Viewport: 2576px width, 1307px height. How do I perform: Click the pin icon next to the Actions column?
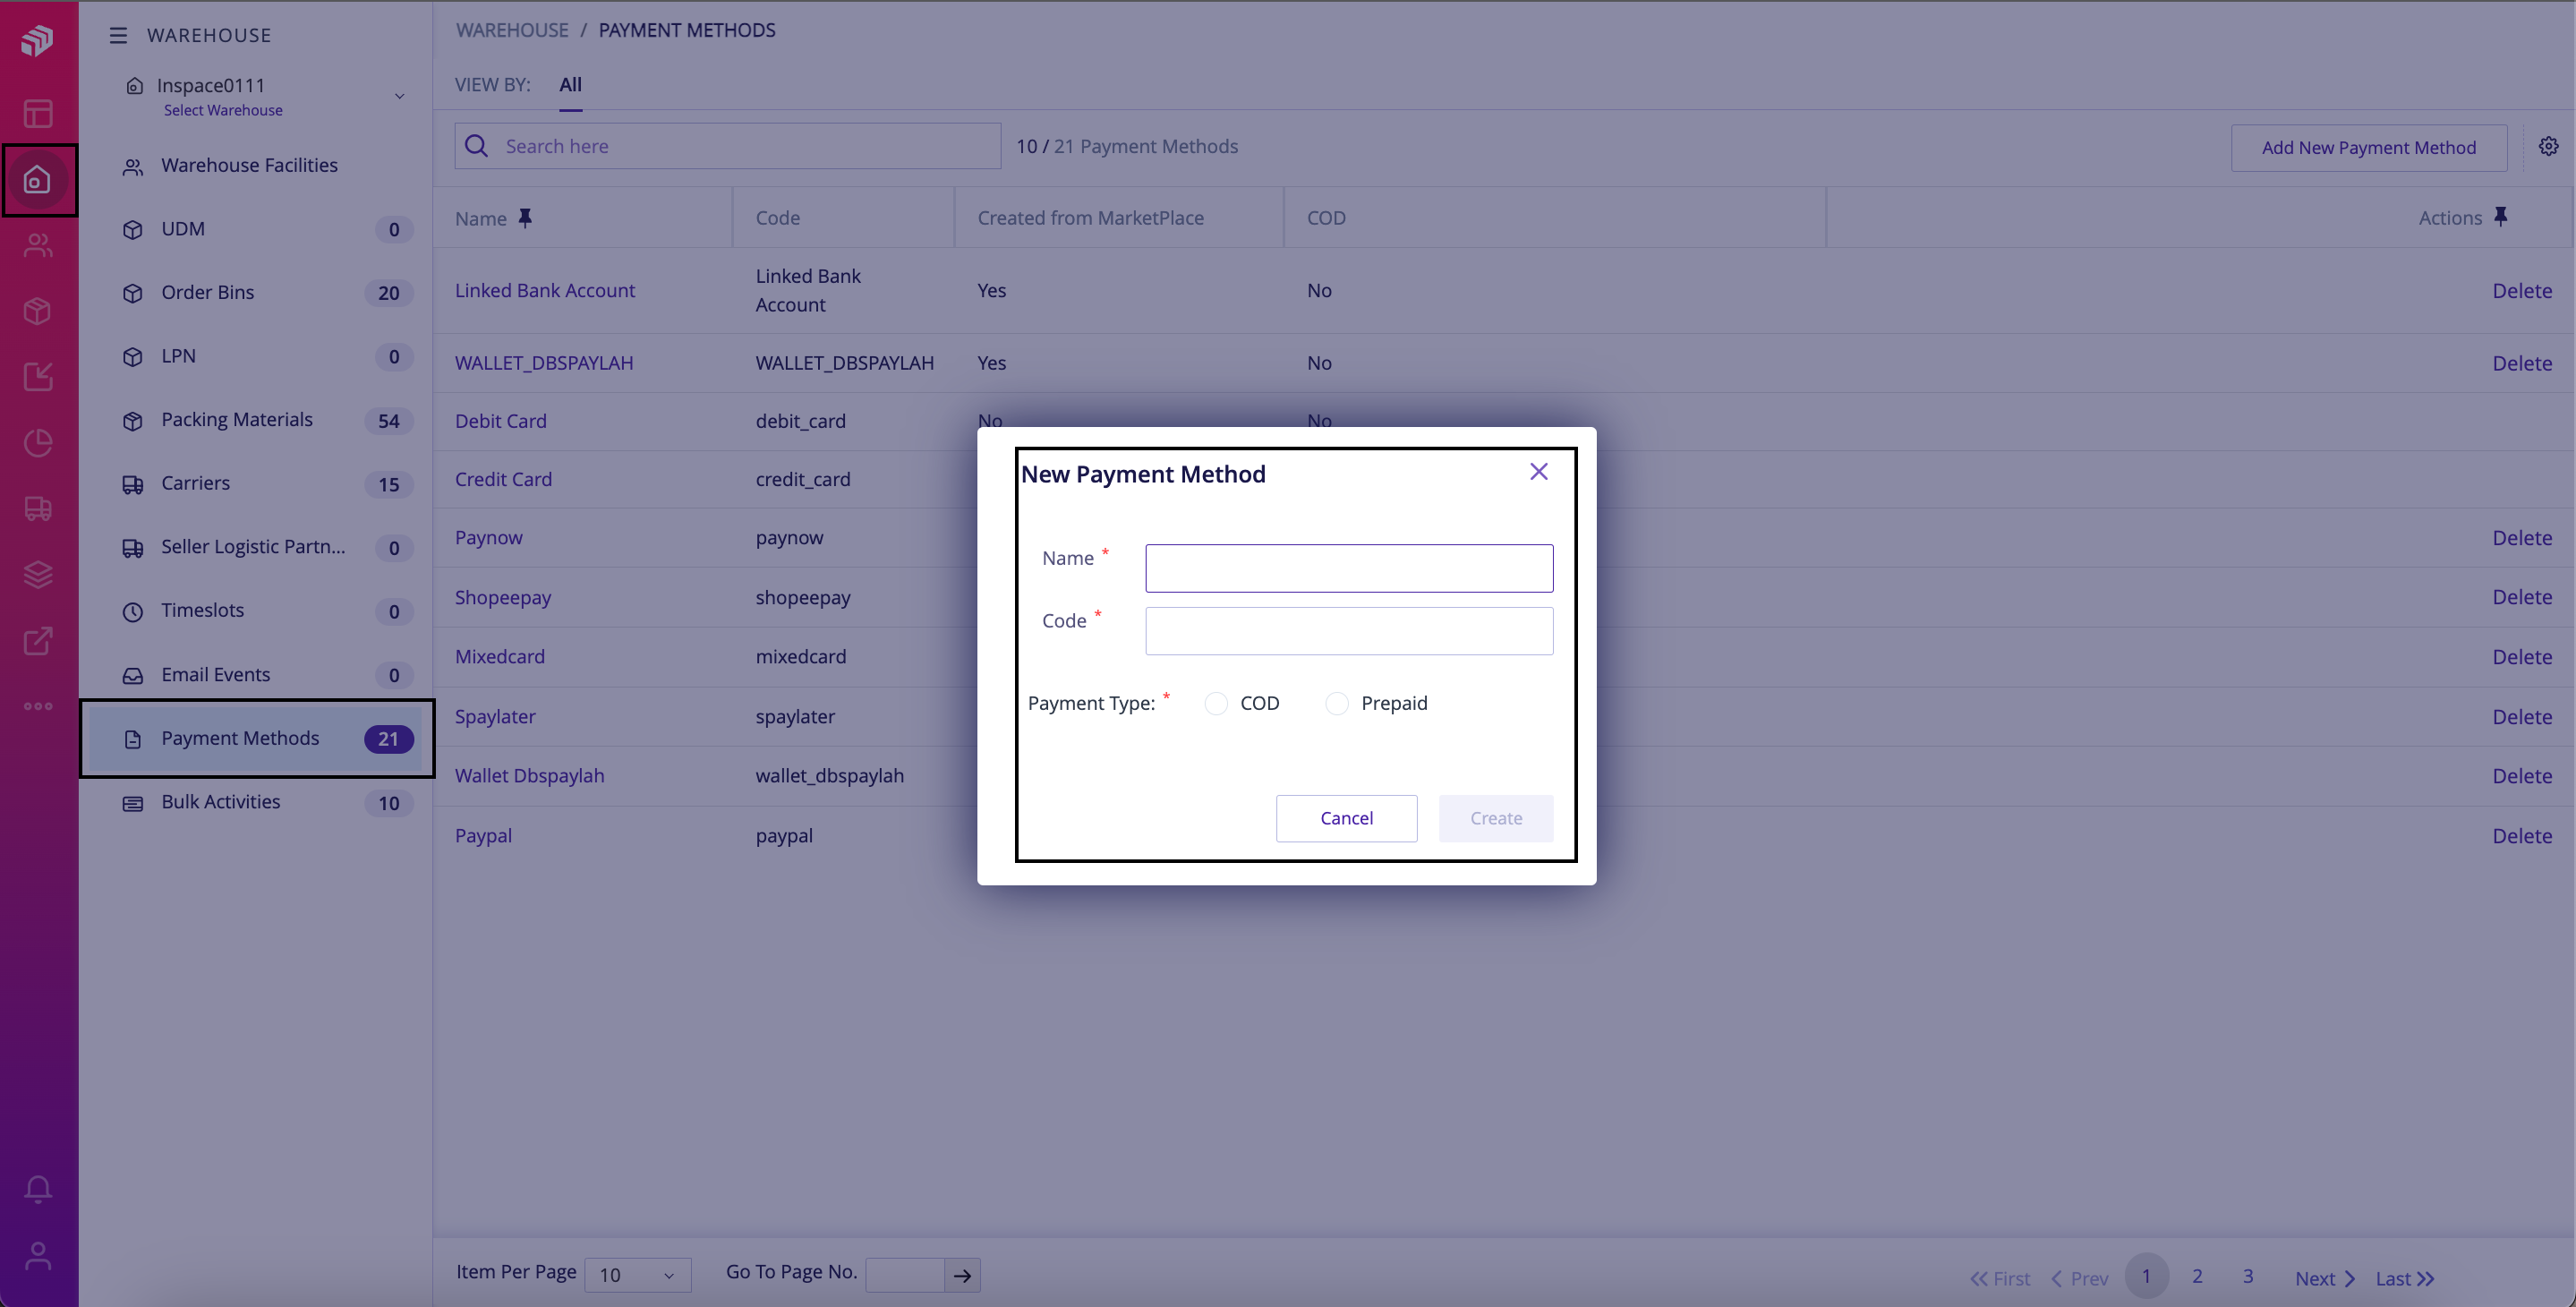2501,217
